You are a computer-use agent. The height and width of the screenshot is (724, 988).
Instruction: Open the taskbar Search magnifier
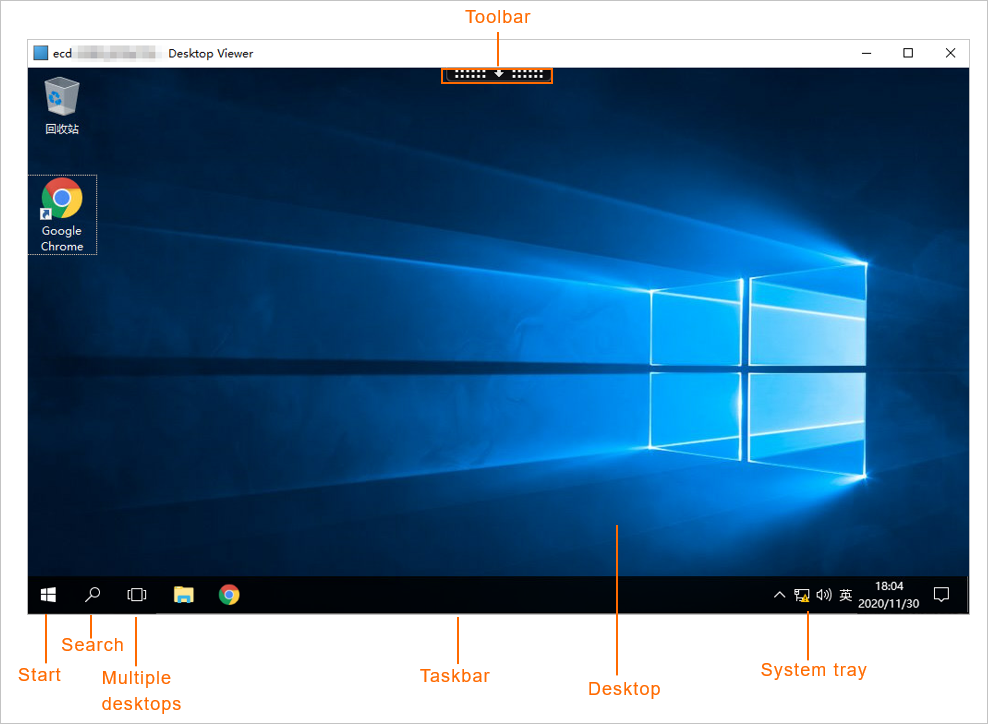(x=93, y=594)
